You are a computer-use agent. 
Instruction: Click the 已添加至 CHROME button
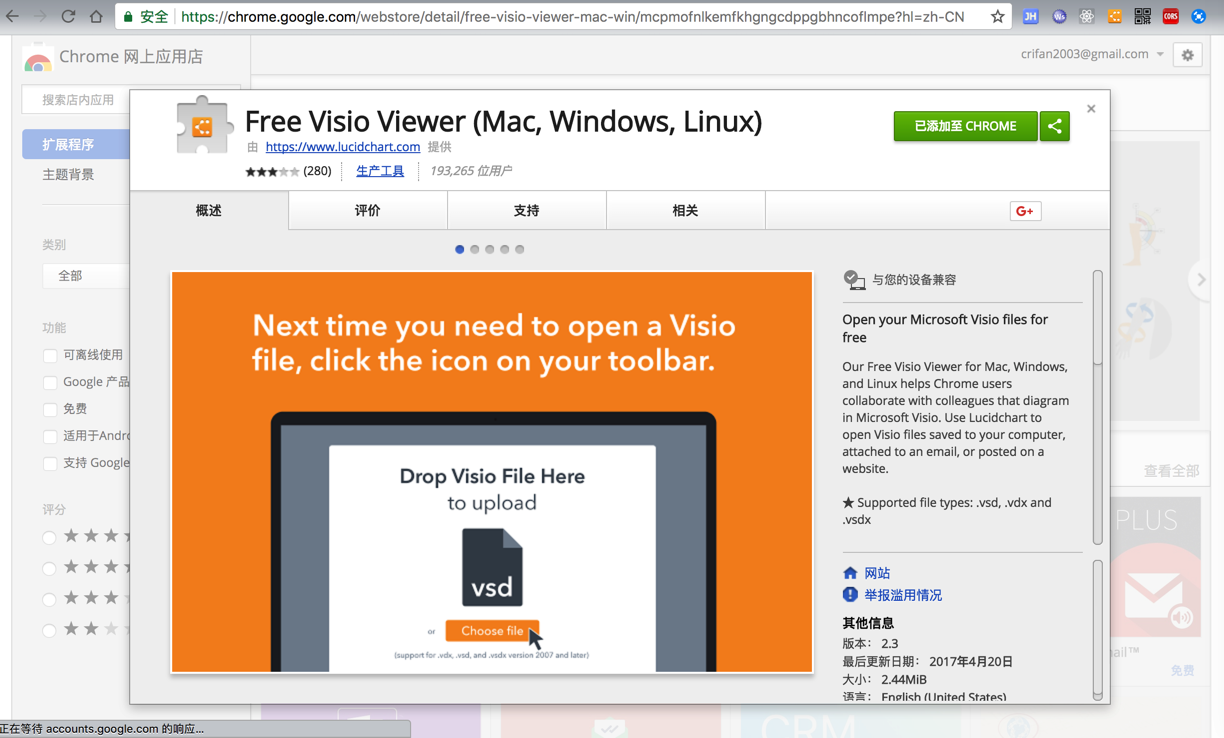[x=965, y=126]
